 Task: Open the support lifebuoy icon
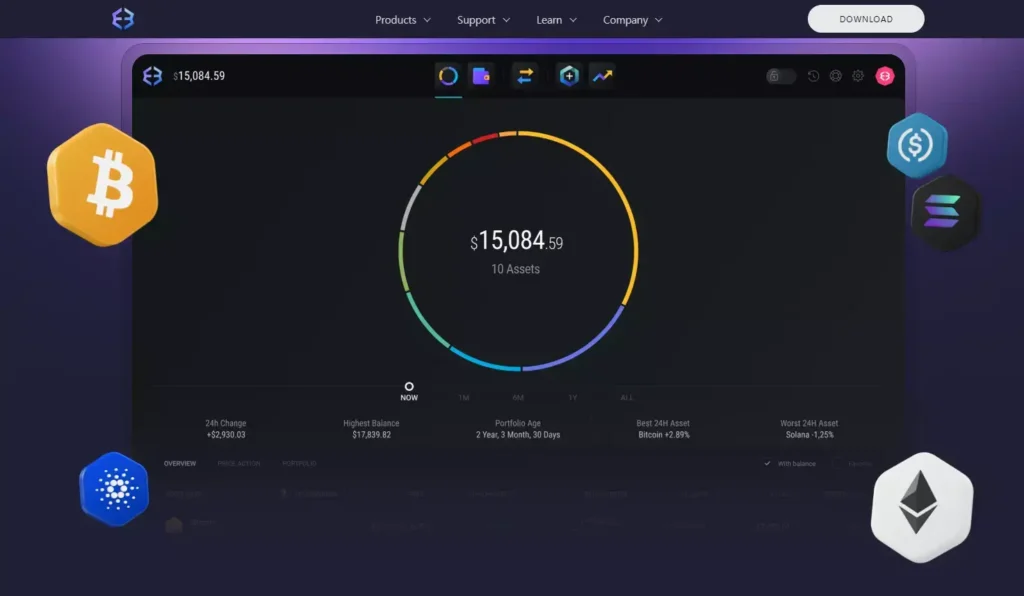835,76
